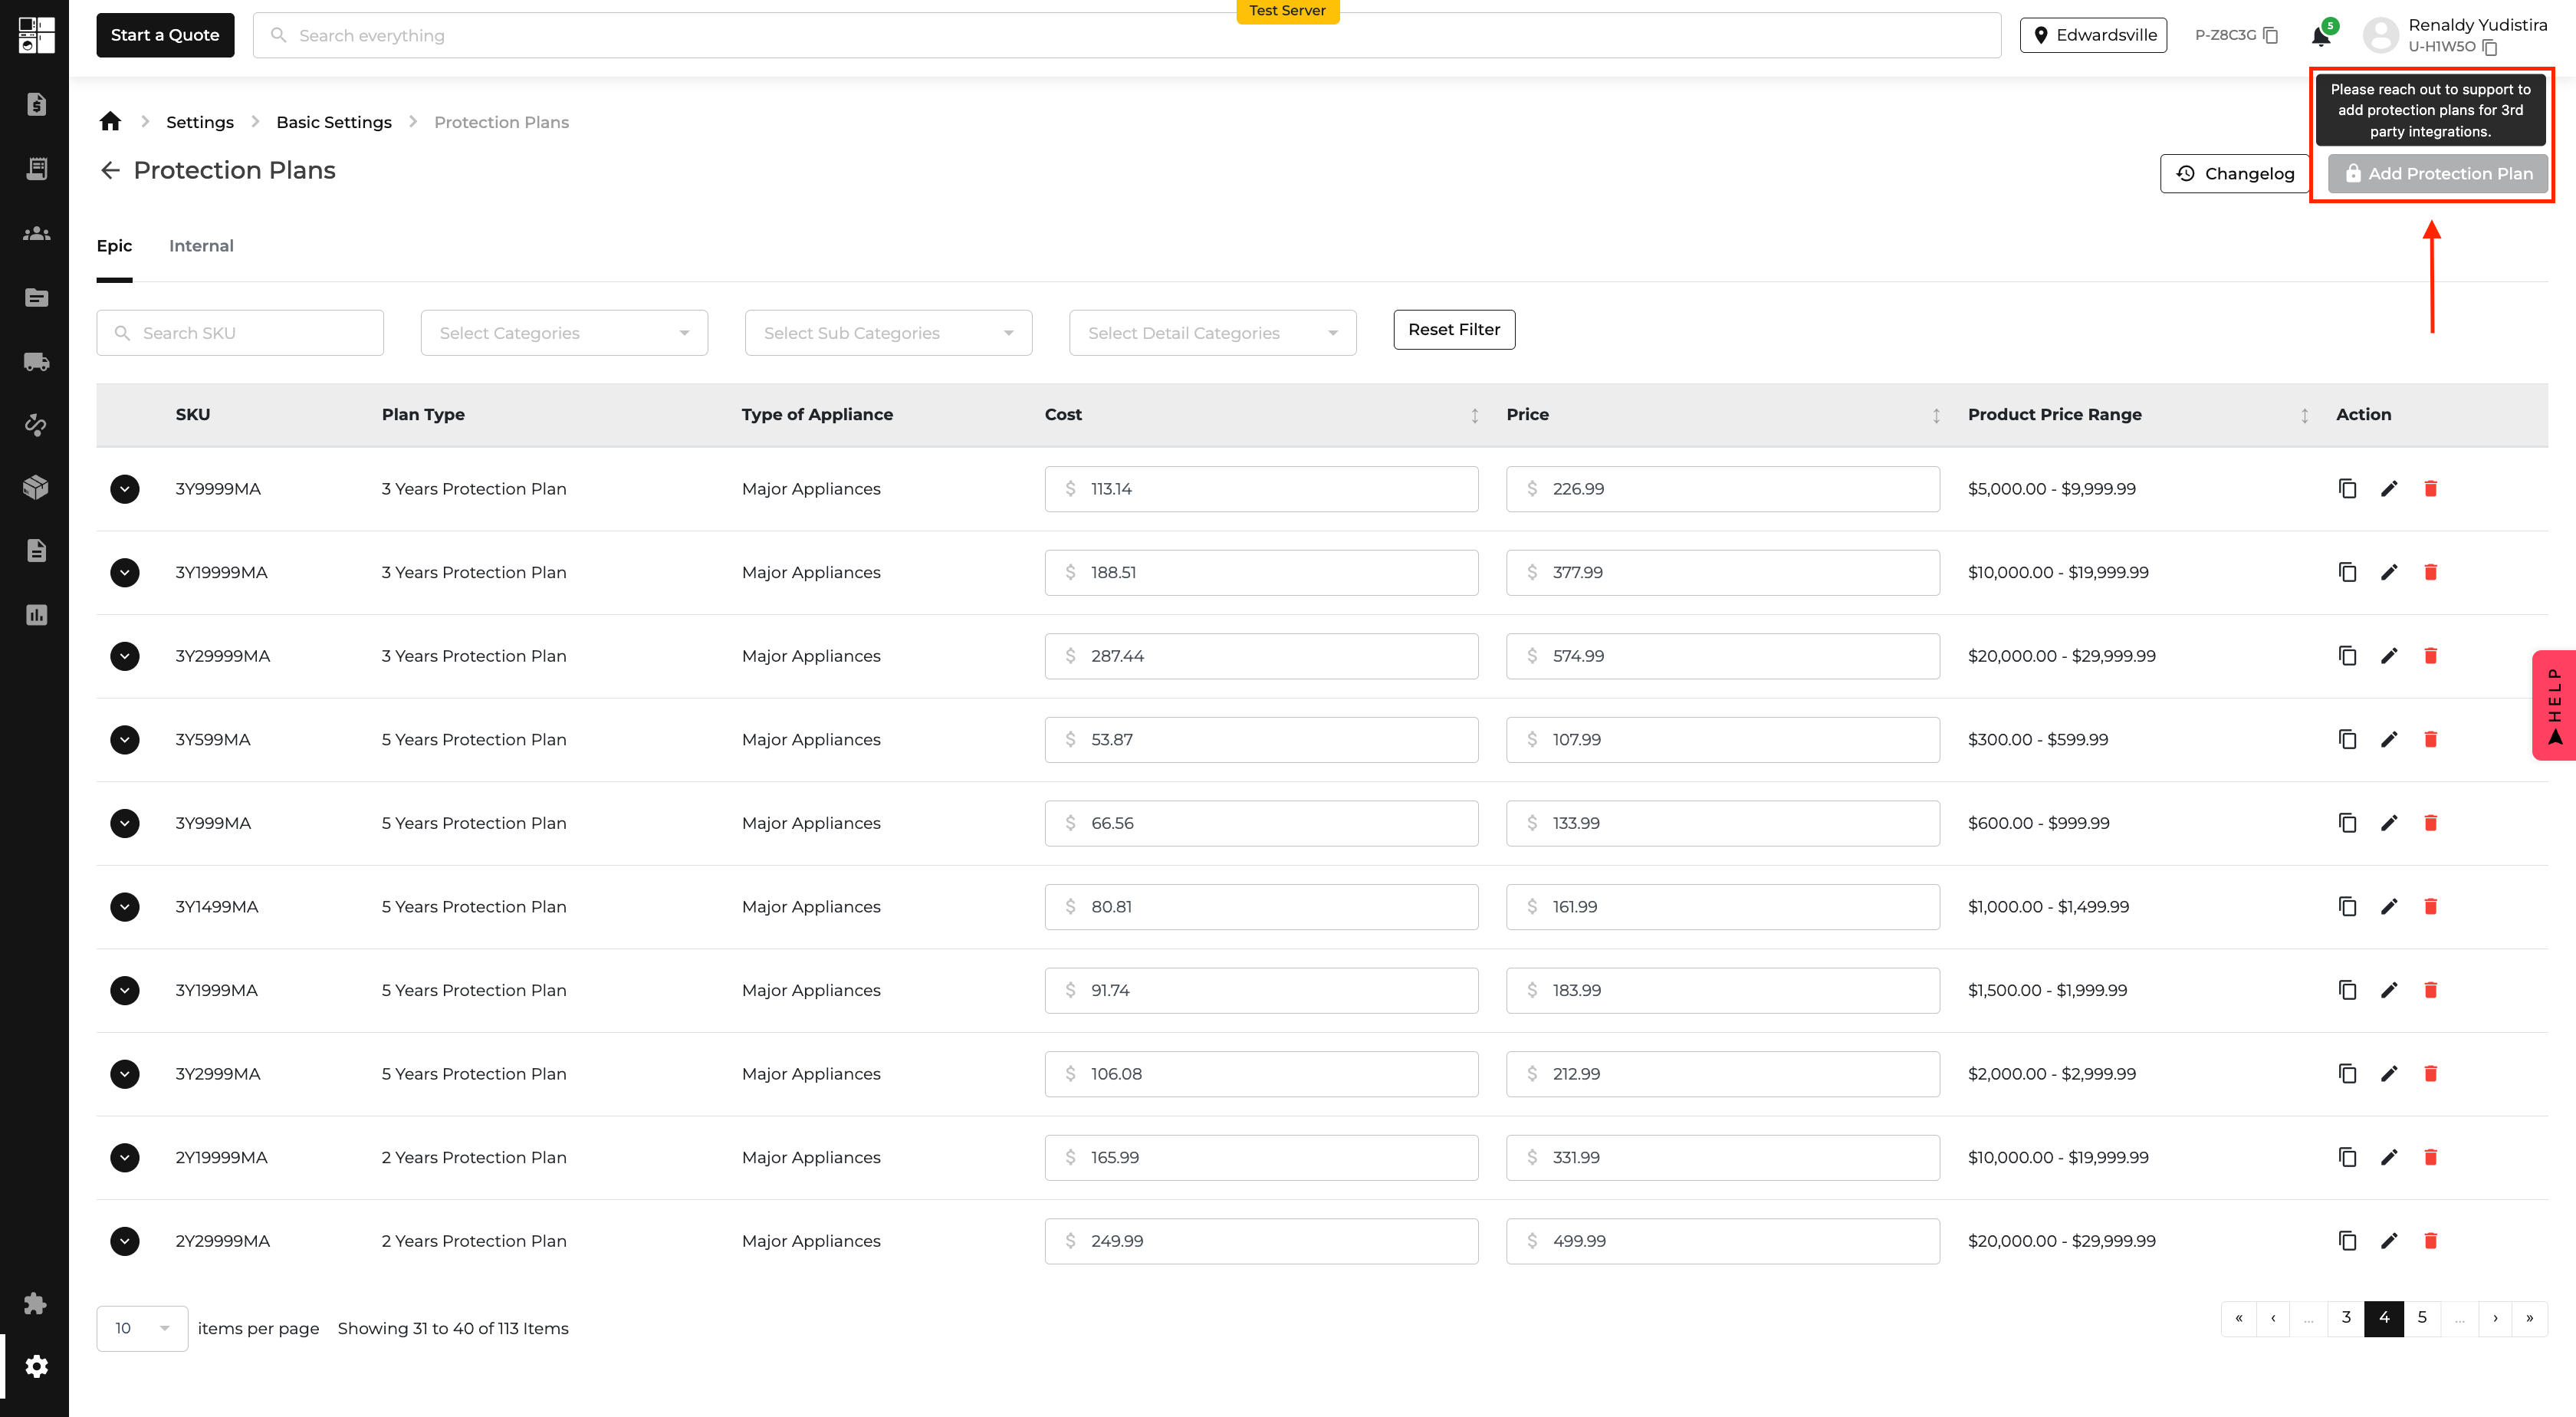Switch to the Internal tab

click(x=201, y=246)
